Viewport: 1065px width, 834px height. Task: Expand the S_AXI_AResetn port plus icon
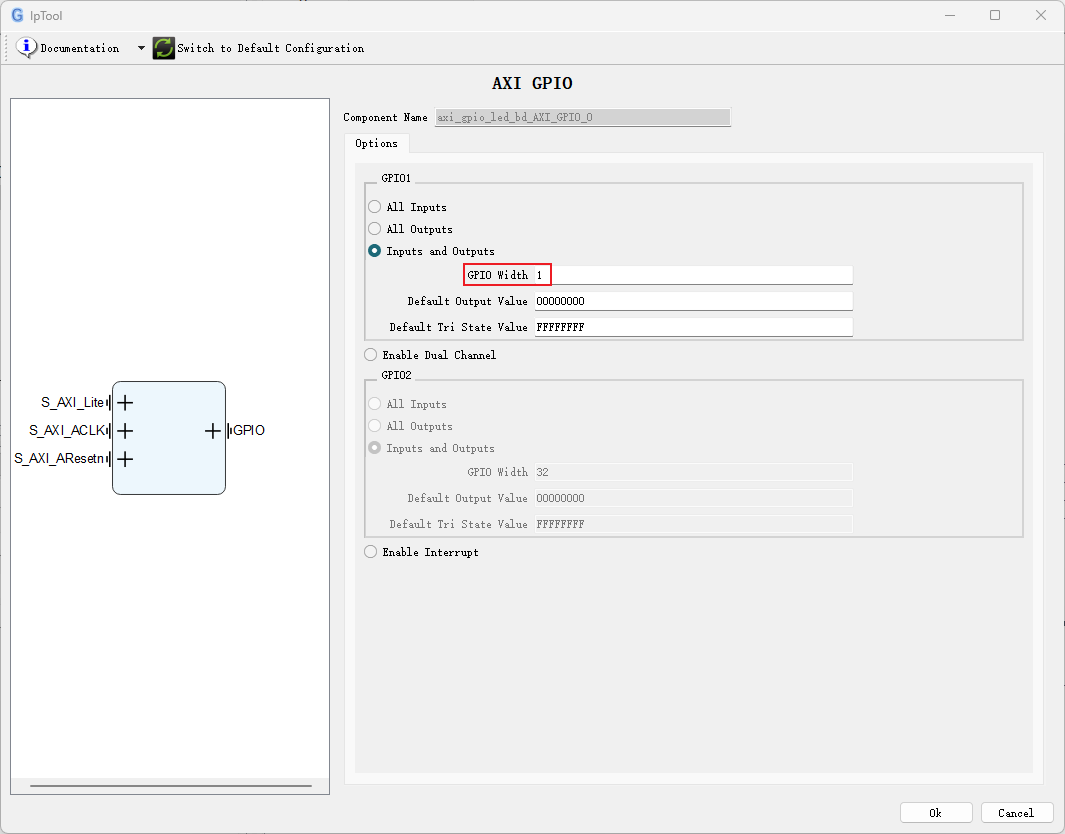(x=125, y=459)
